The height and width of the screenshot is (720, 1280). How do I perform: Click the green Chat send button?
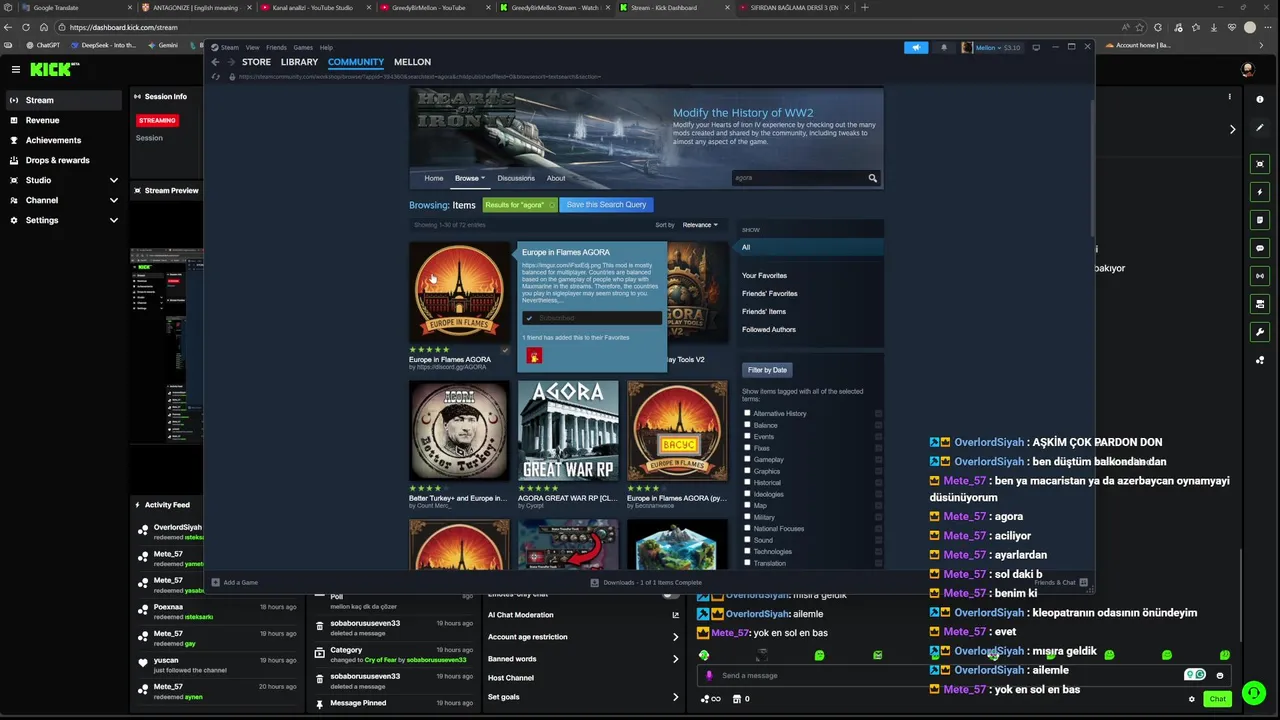pyautogui.click(x=1217, y=699)
